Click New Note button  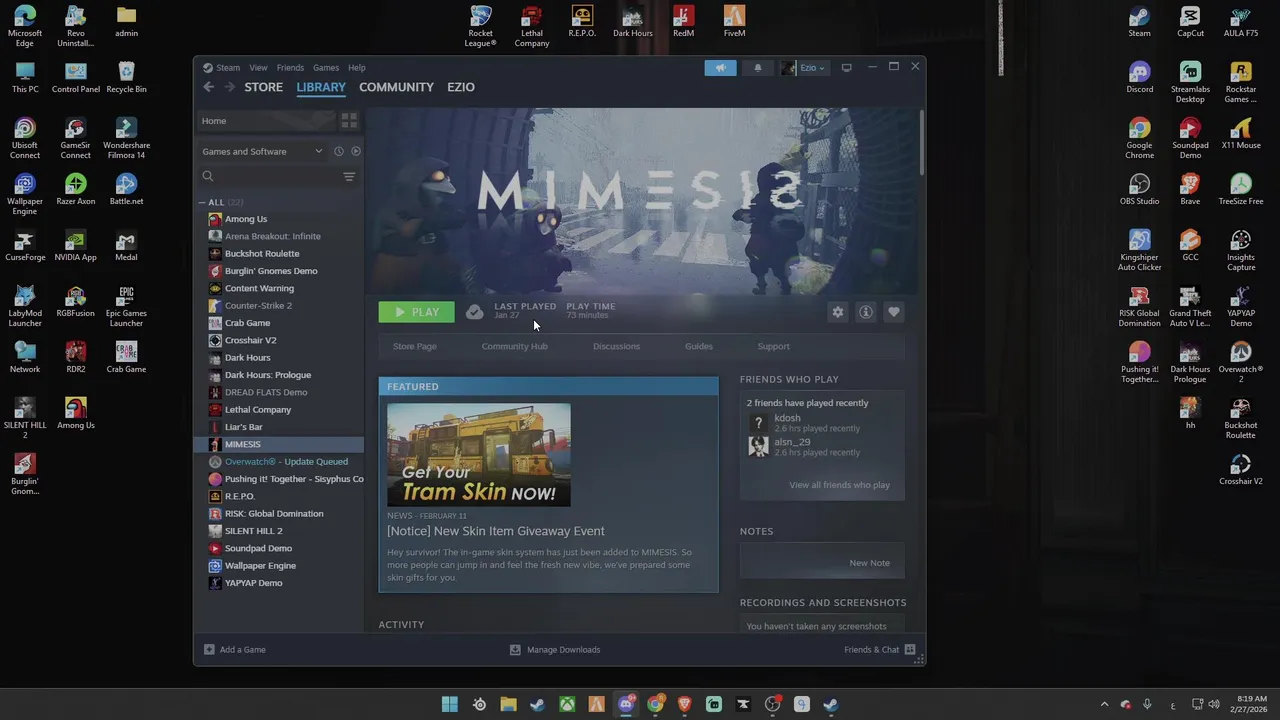(869, 563)
